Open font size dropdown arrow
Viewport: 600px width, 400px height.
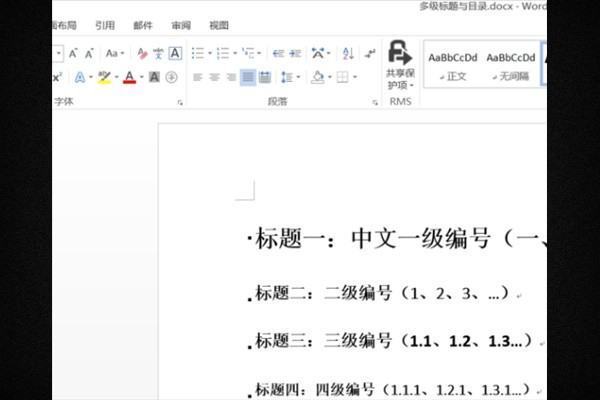pos(59,54)
